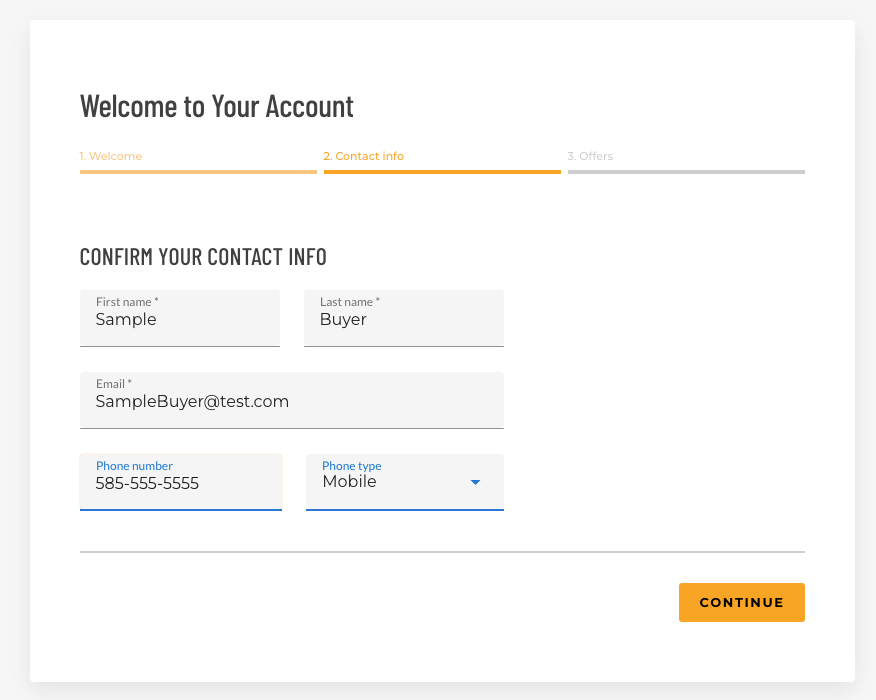Click the Phone number field
Viewport: 876px width, 700px height.
coord(180,484)
